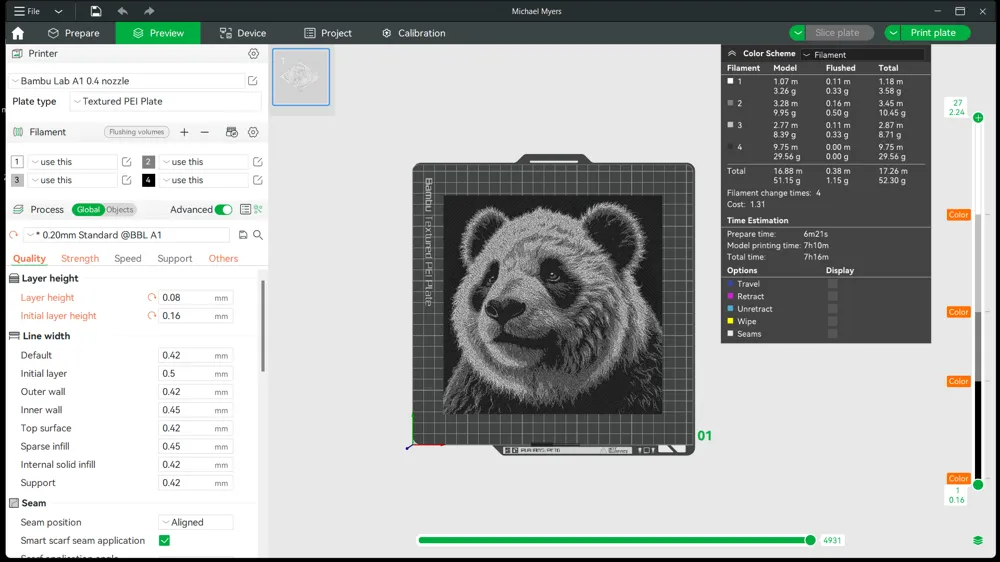Click the horizontal move slider handle
Viewport: 1000px width, 562px height.
click(x=810, y=540)
